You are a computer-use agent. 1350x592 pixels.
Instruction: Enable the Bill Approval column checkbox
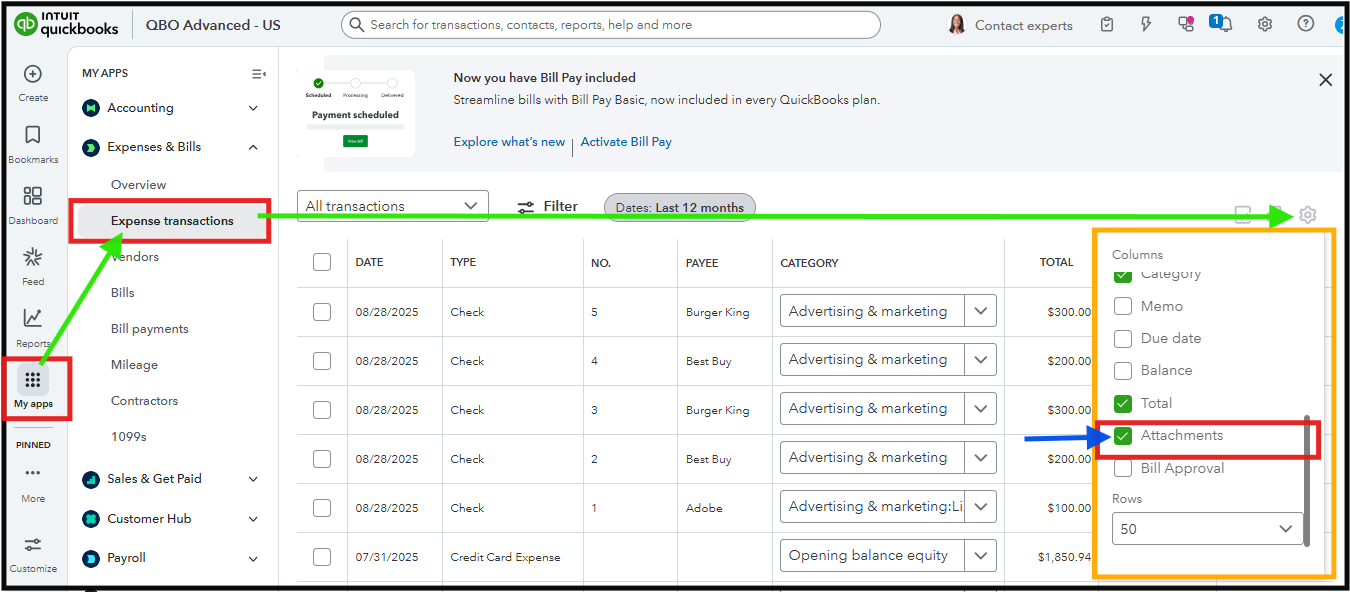pyautogui.click(x=1123, y=468)
